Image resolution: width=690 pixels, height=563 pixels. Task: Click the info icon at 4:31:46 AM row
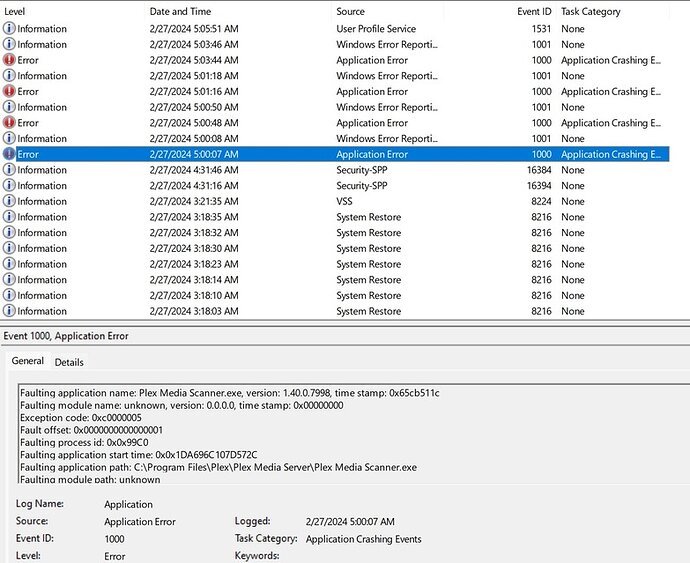coord(9,169)
